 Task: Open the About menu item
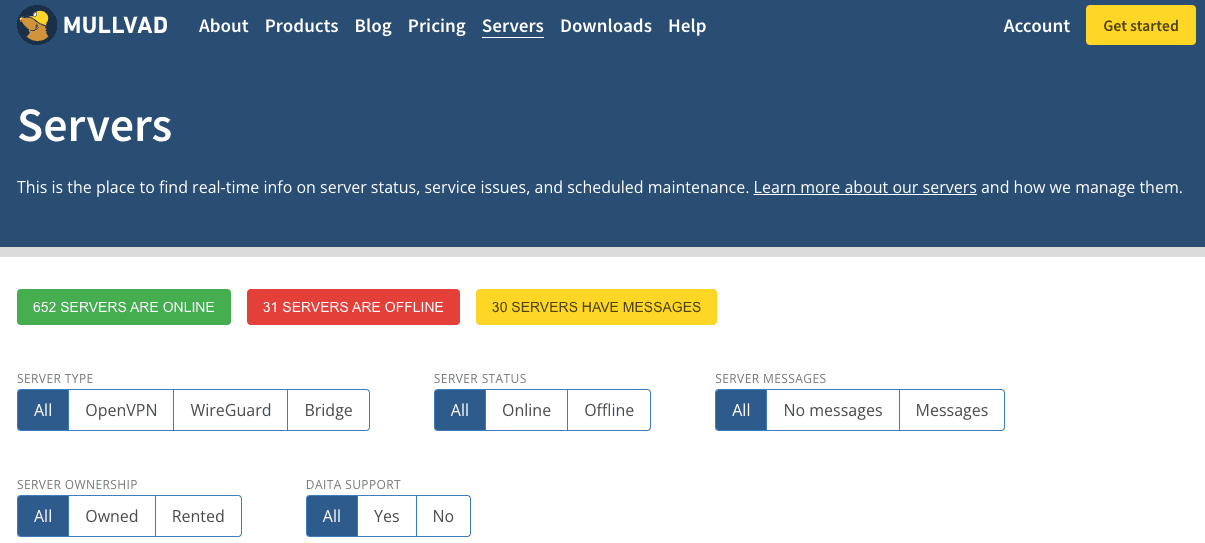pos(223,26)
